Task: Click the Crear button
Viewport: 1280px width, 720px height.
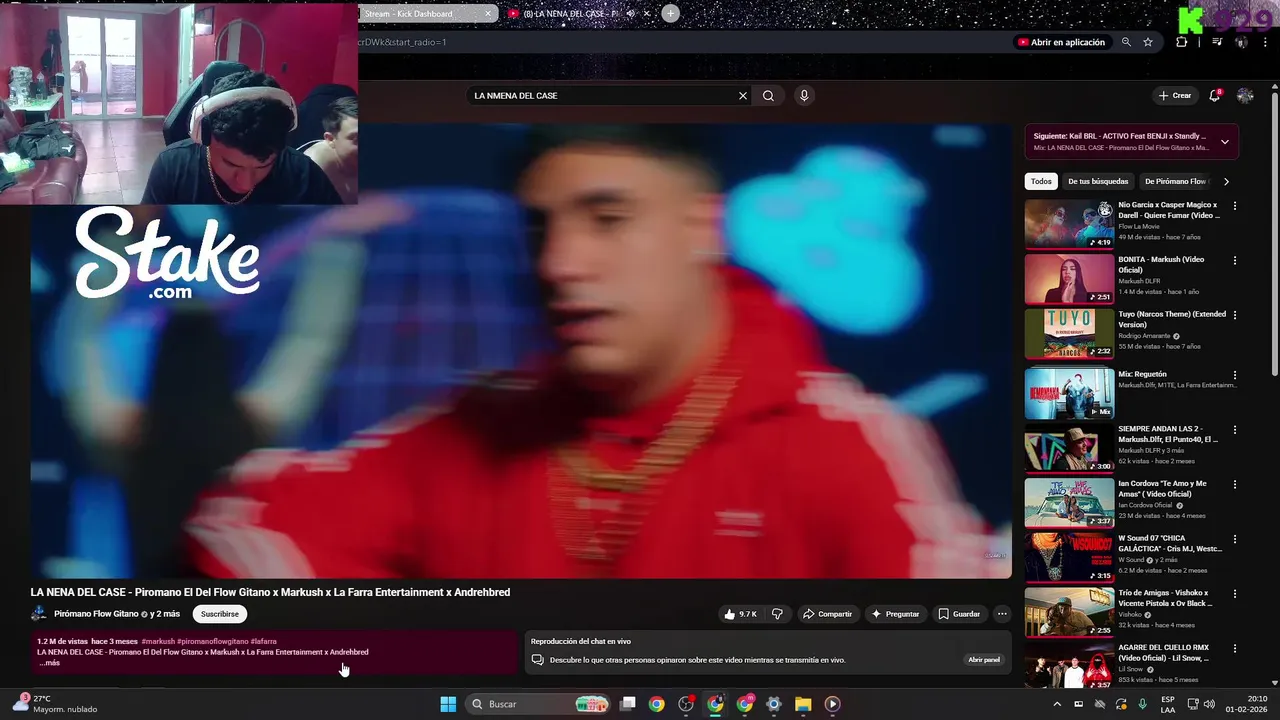Action: point(1175,95)
